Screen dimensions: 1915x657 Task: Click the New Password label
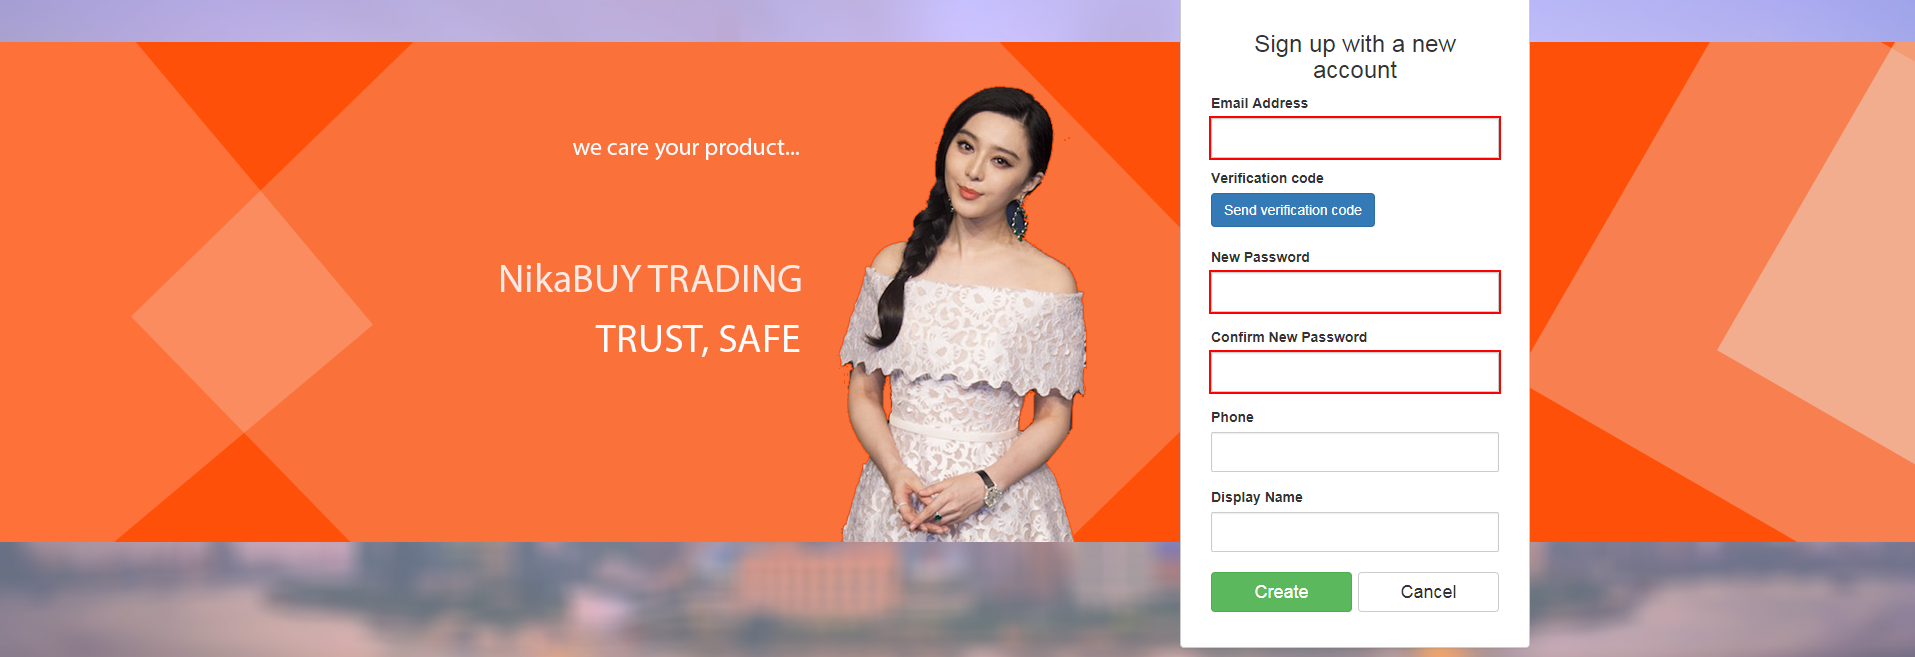click(1260, 257)
